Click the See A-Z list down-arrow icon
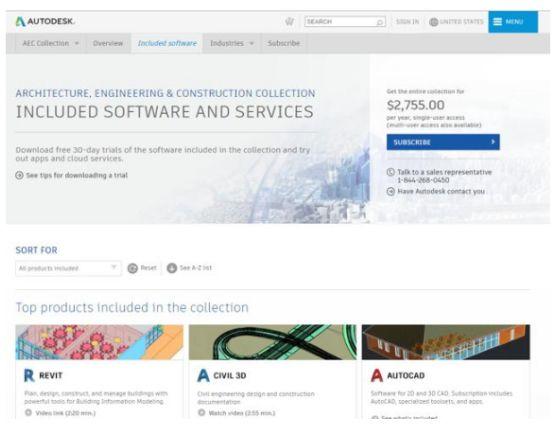This screenshot has height=436, width=560. pyautogui.click(x=172, y=268)
